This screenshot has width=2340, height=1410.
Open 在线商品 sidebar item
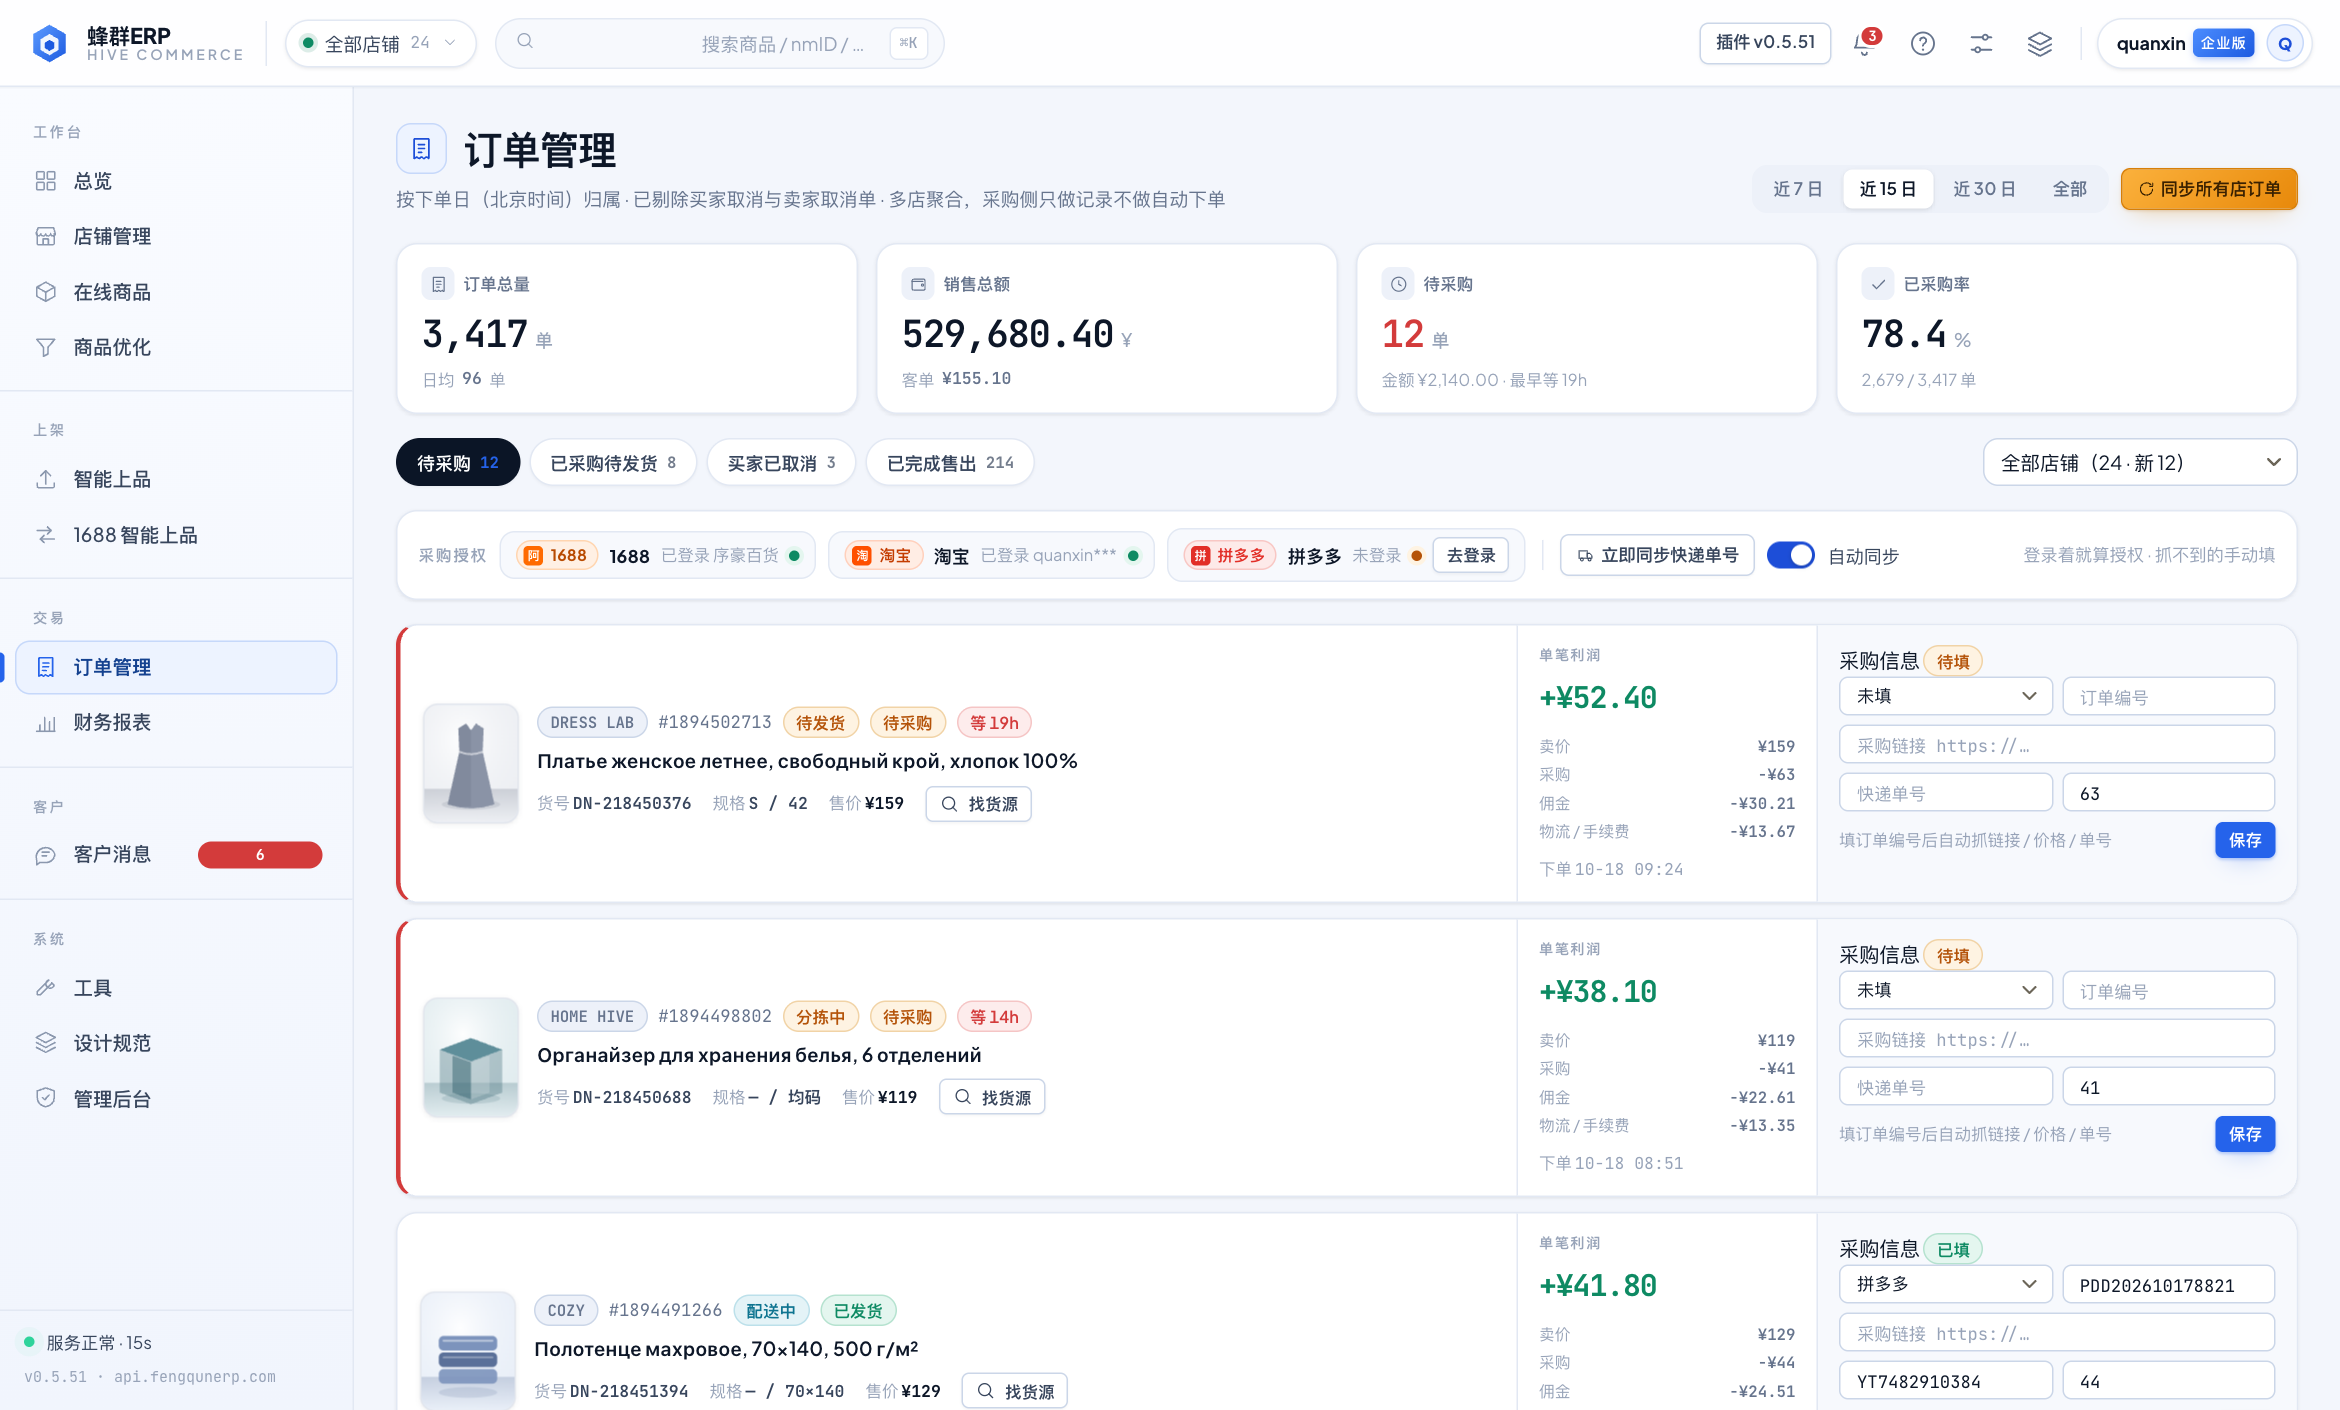[176, 292]
